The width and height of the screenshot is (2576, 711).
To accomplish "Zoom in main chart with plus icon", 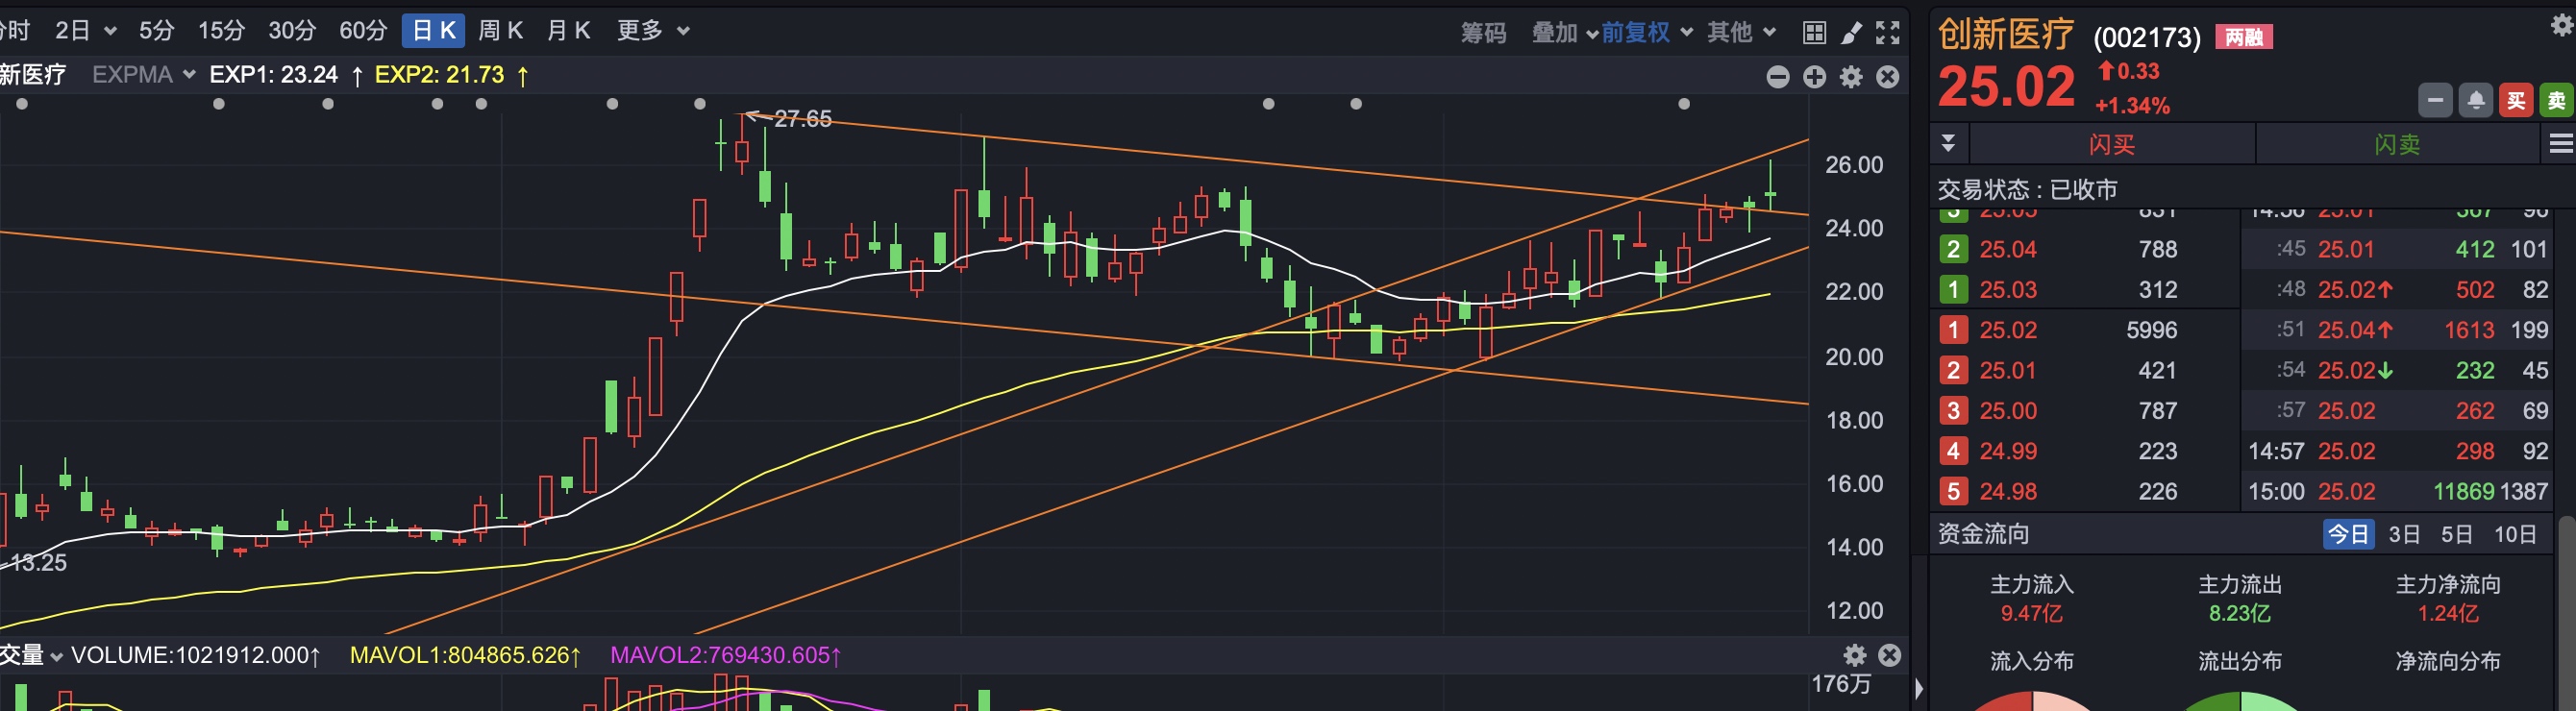I will [x=1814, y=77].
